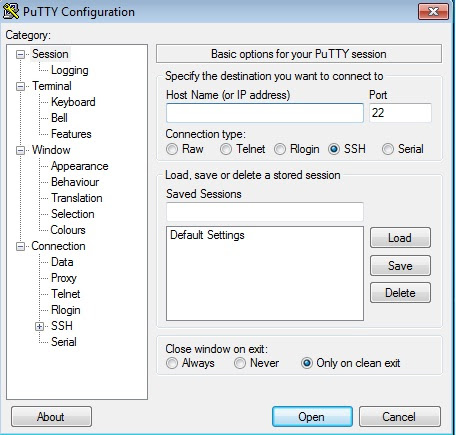This screenshot has width=456, height=435.
Task: Open the Appearance settings category
Action: point(79,166)
